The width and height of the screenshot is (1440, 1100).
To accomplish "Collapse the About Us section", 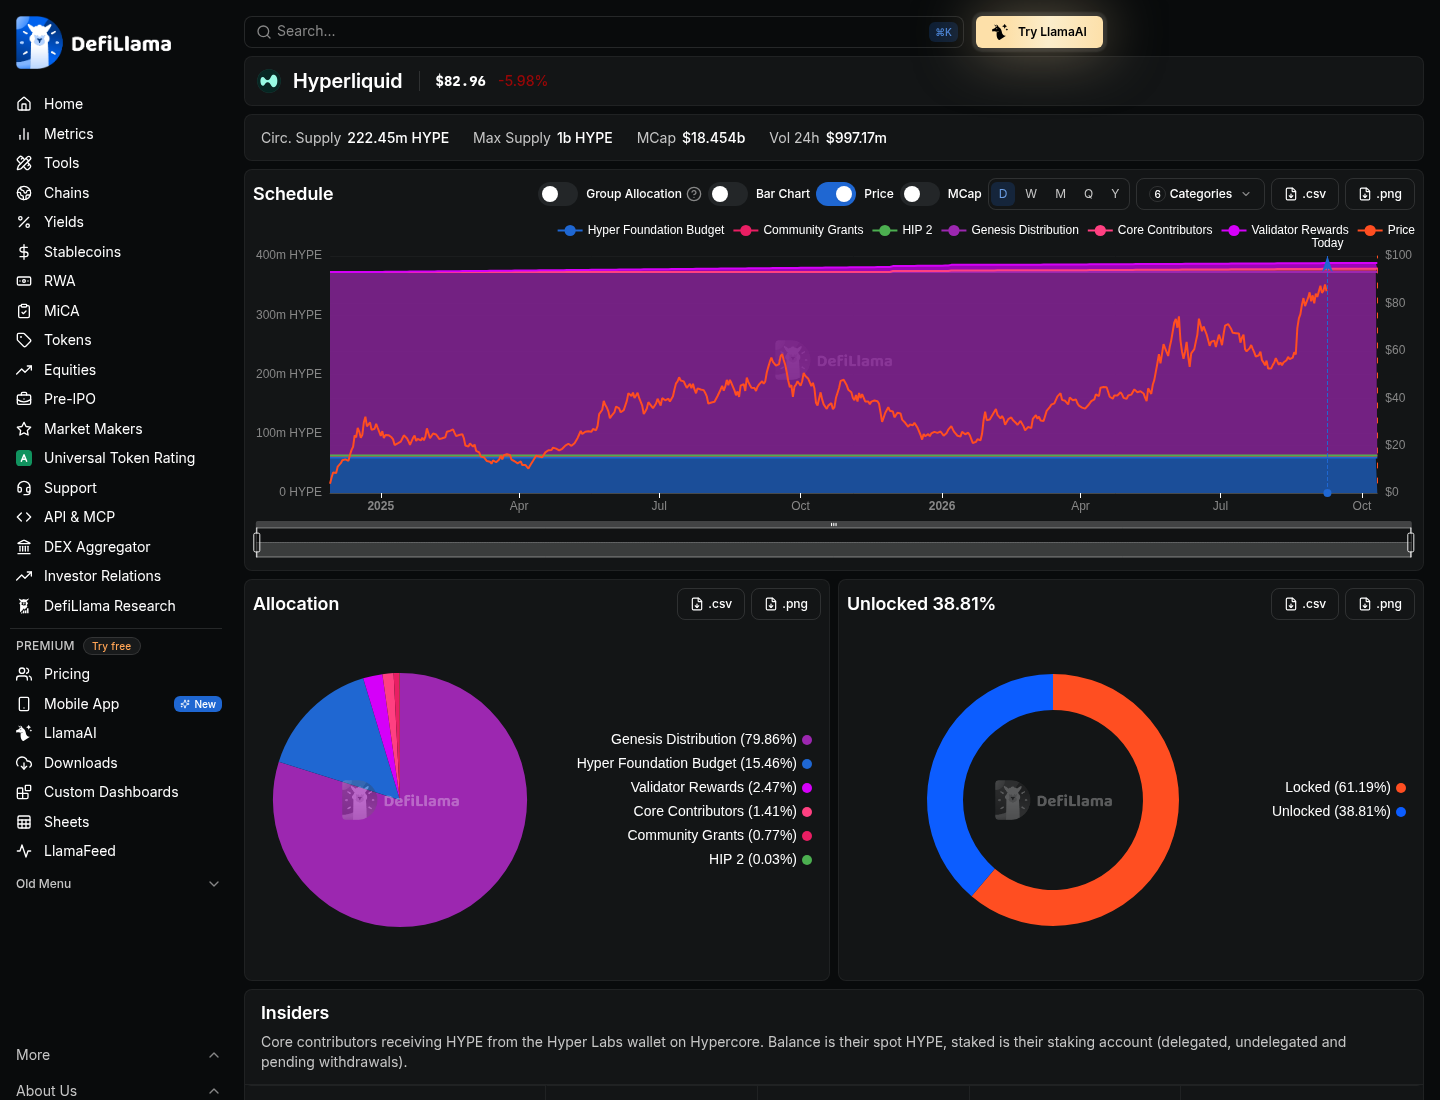I will pyautogui.click(x=118, y=1090).
